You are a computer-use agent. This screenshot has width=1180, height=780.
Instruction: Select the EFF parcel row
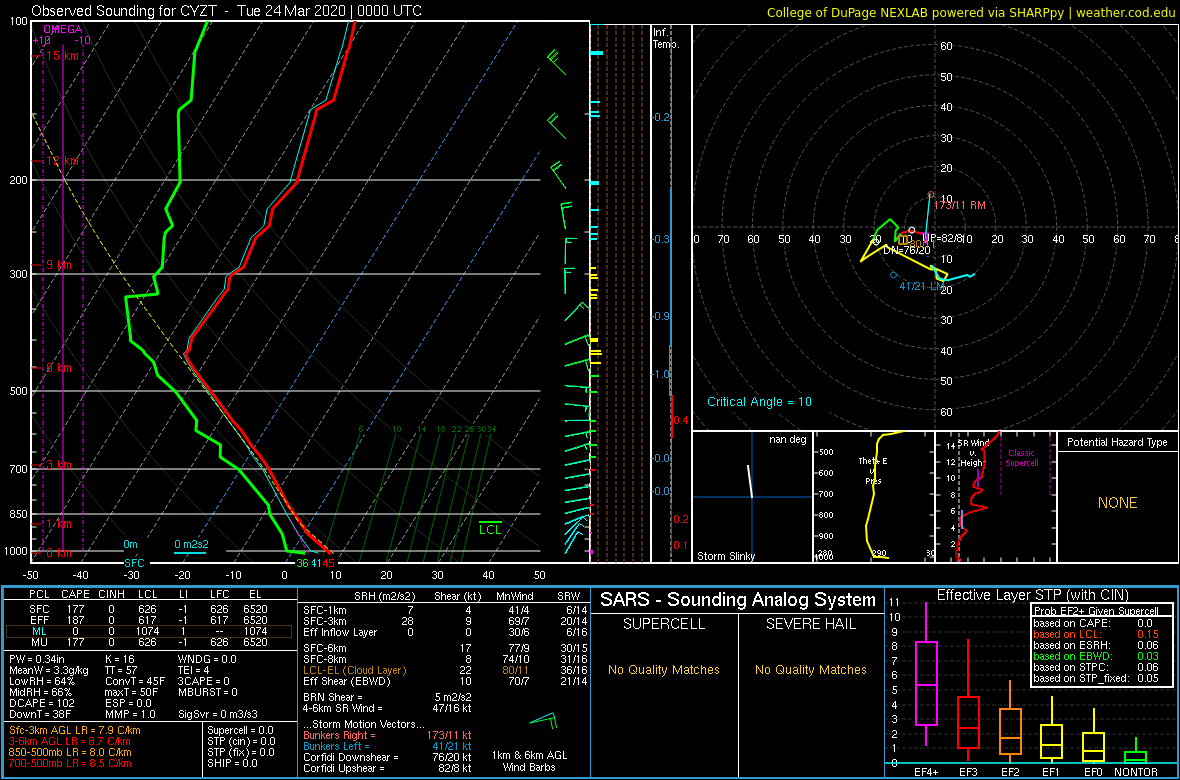pyautogui.click(x=151, y=619)
